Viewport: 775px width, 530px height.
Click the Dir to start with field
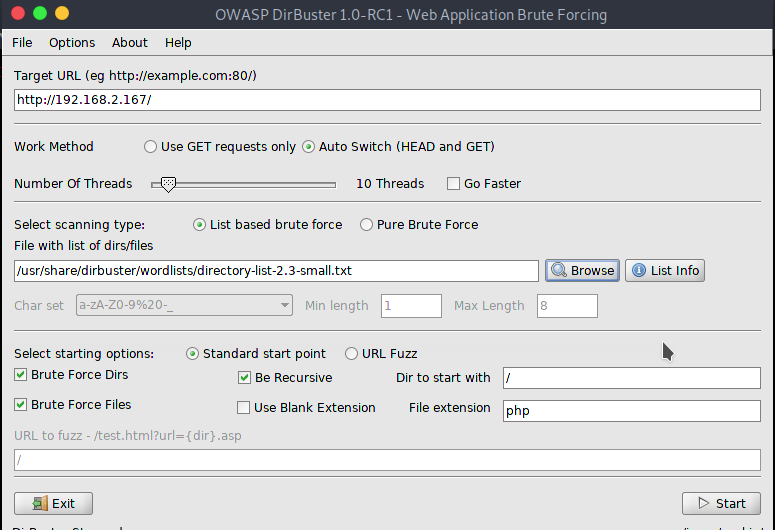pyautogui.click(x=632, y=378)
